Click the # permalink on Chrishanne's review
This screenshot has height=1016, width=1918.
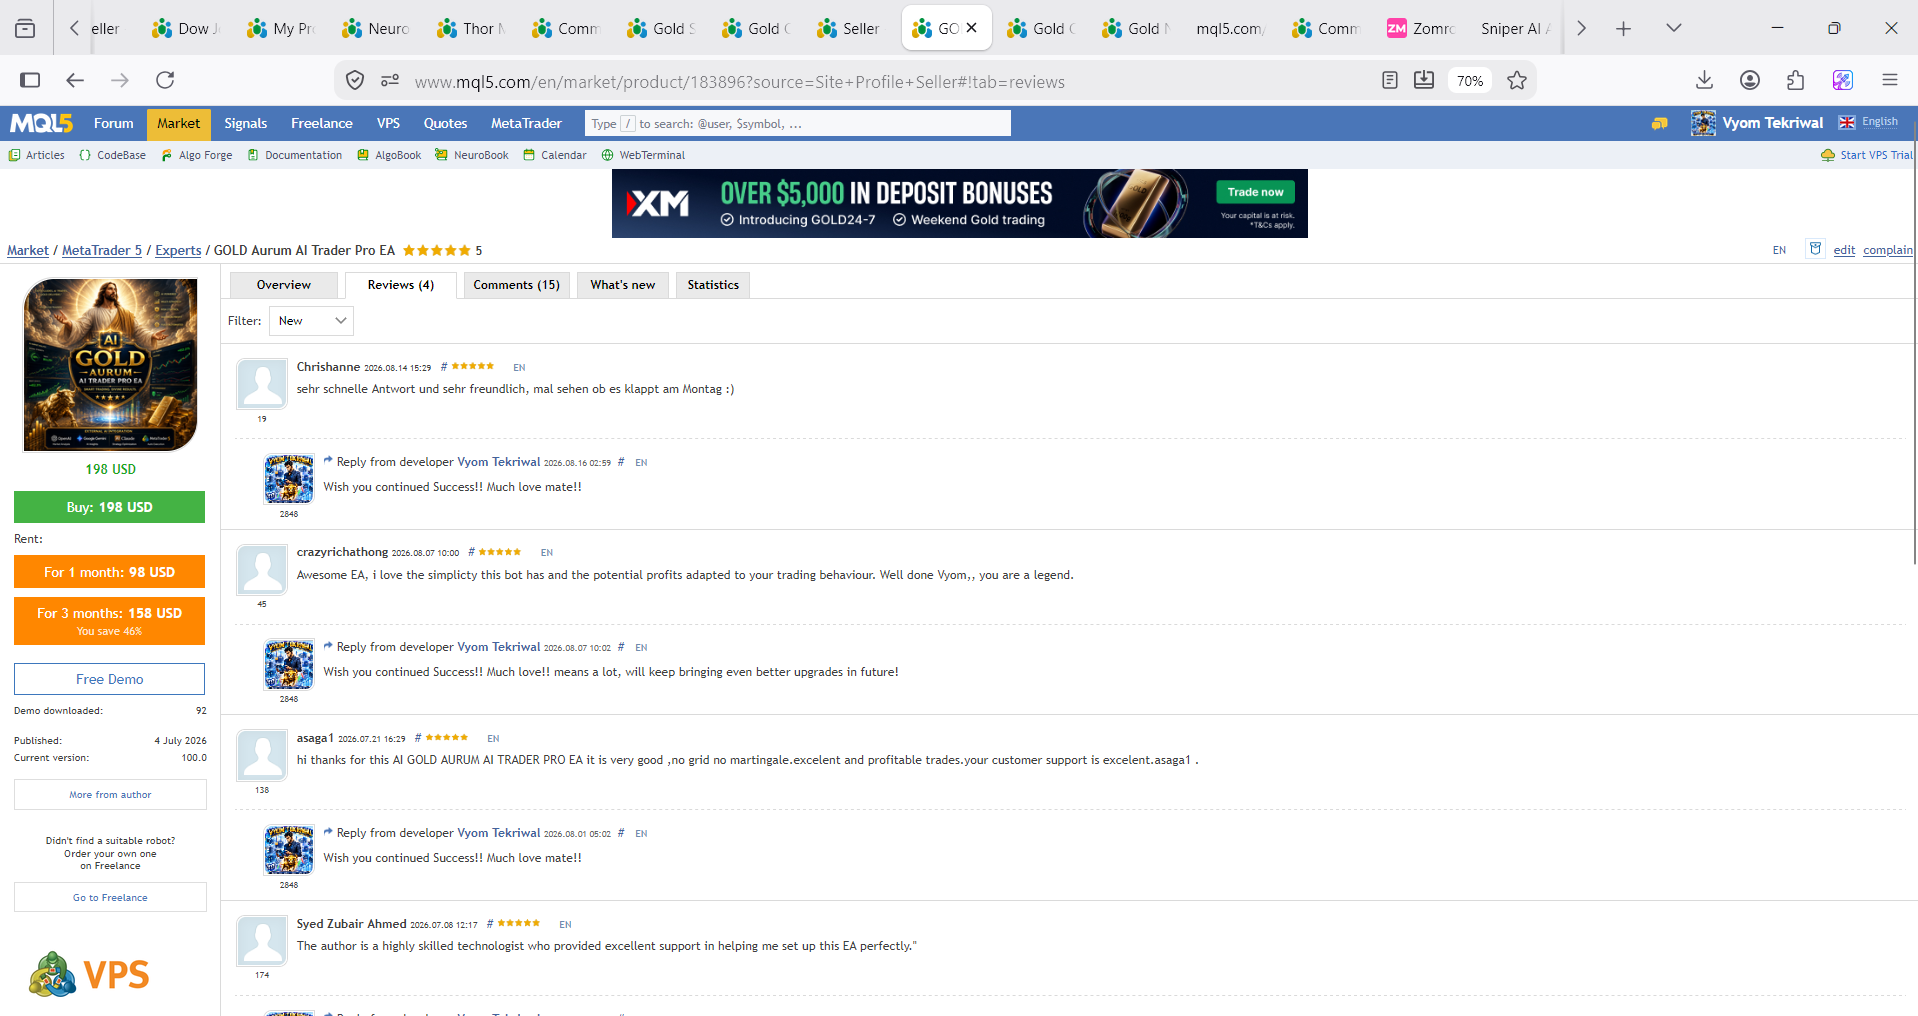pos(444,367)
